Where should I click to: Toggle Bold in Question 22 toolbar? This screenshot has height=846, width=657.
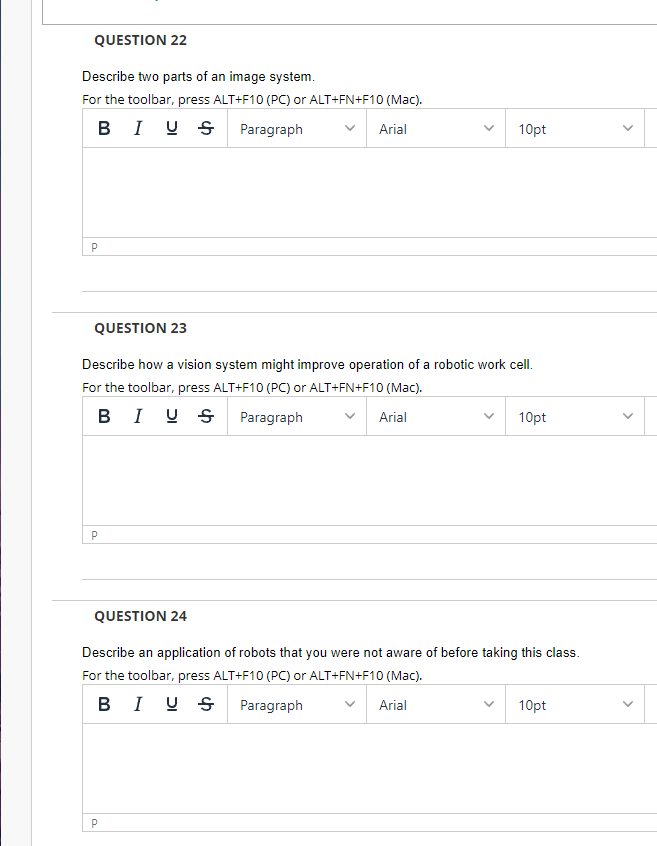pos(104,128)
